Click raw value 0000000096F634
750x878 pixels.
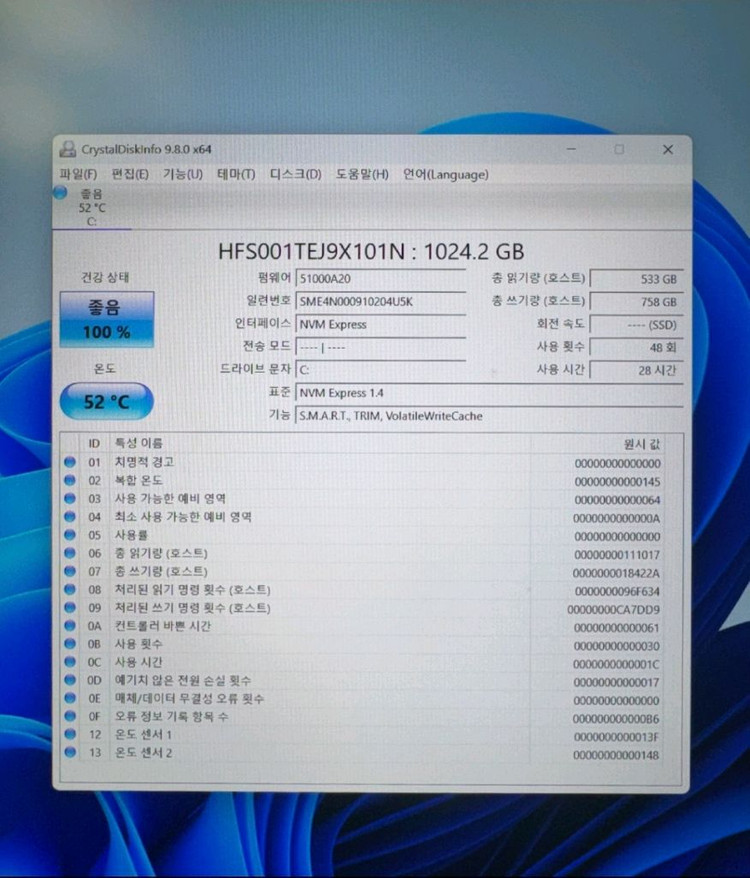(617, 591)
